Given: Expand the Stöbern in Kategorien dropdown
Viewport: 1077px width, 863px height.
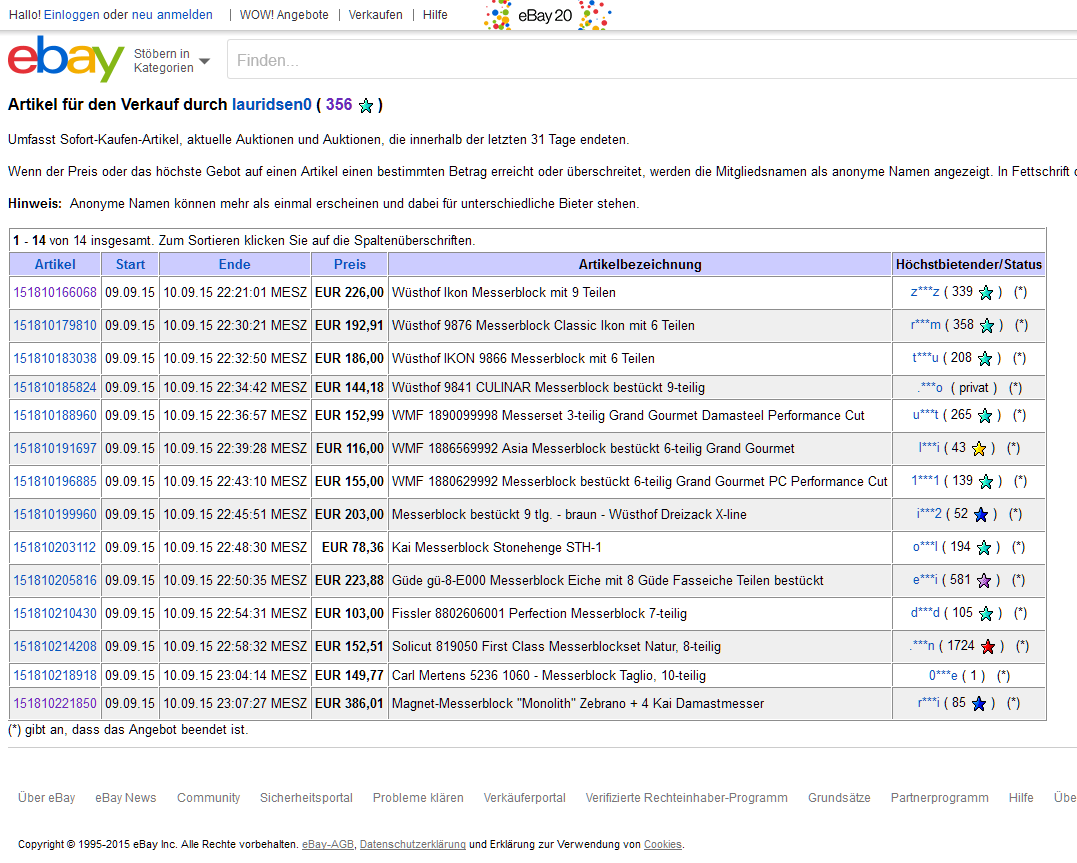Looking at the screenshot, I should point(172,60).
